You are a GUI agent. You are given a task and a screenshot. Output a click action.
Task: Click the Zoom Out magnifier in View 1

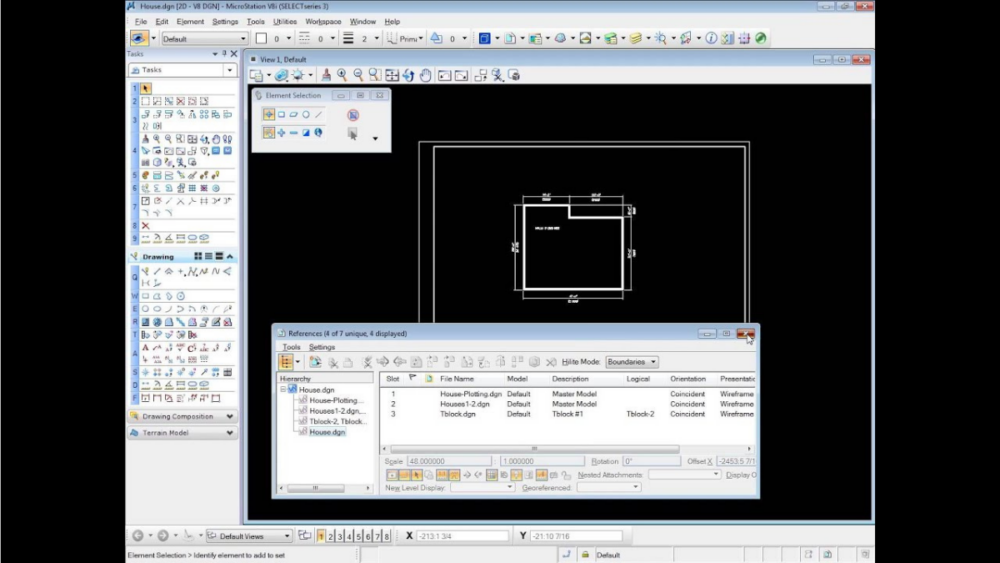[x=358, y=75]
